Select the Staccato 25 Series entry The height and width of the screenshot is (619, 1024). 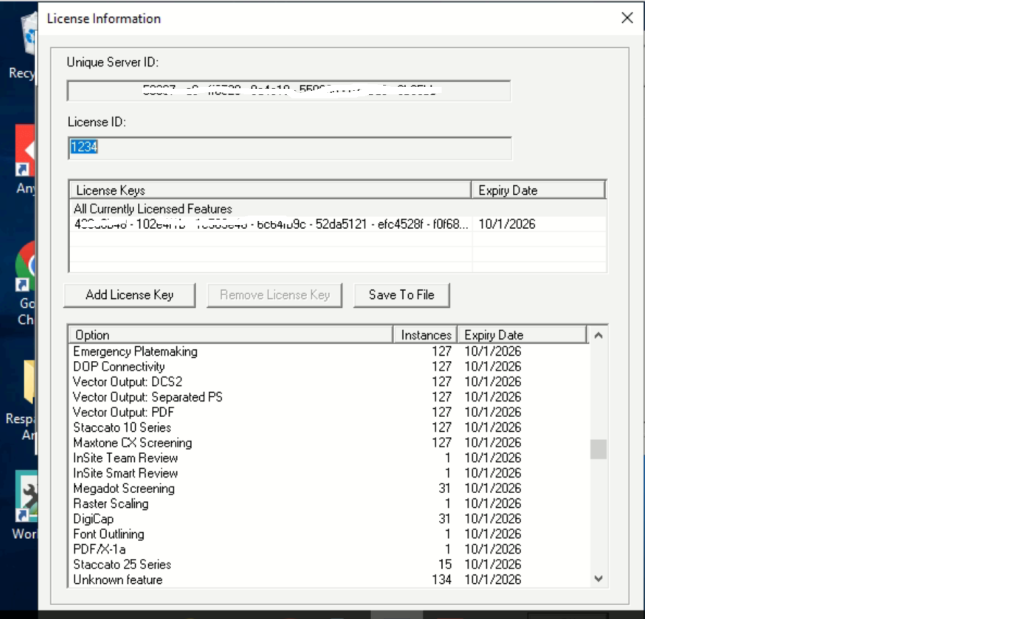122,565
